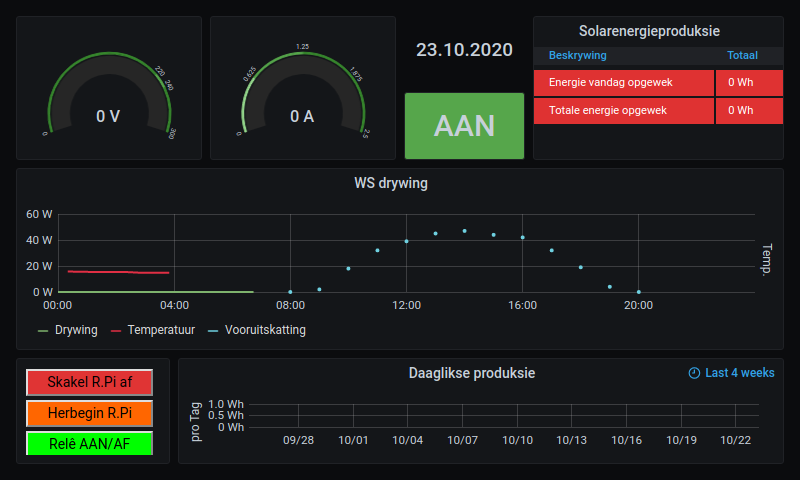The width and height of the screenshot is (800, 480).
Task: Toggle the Relè AAN/AF switch
Action: [x=91, y=443]
